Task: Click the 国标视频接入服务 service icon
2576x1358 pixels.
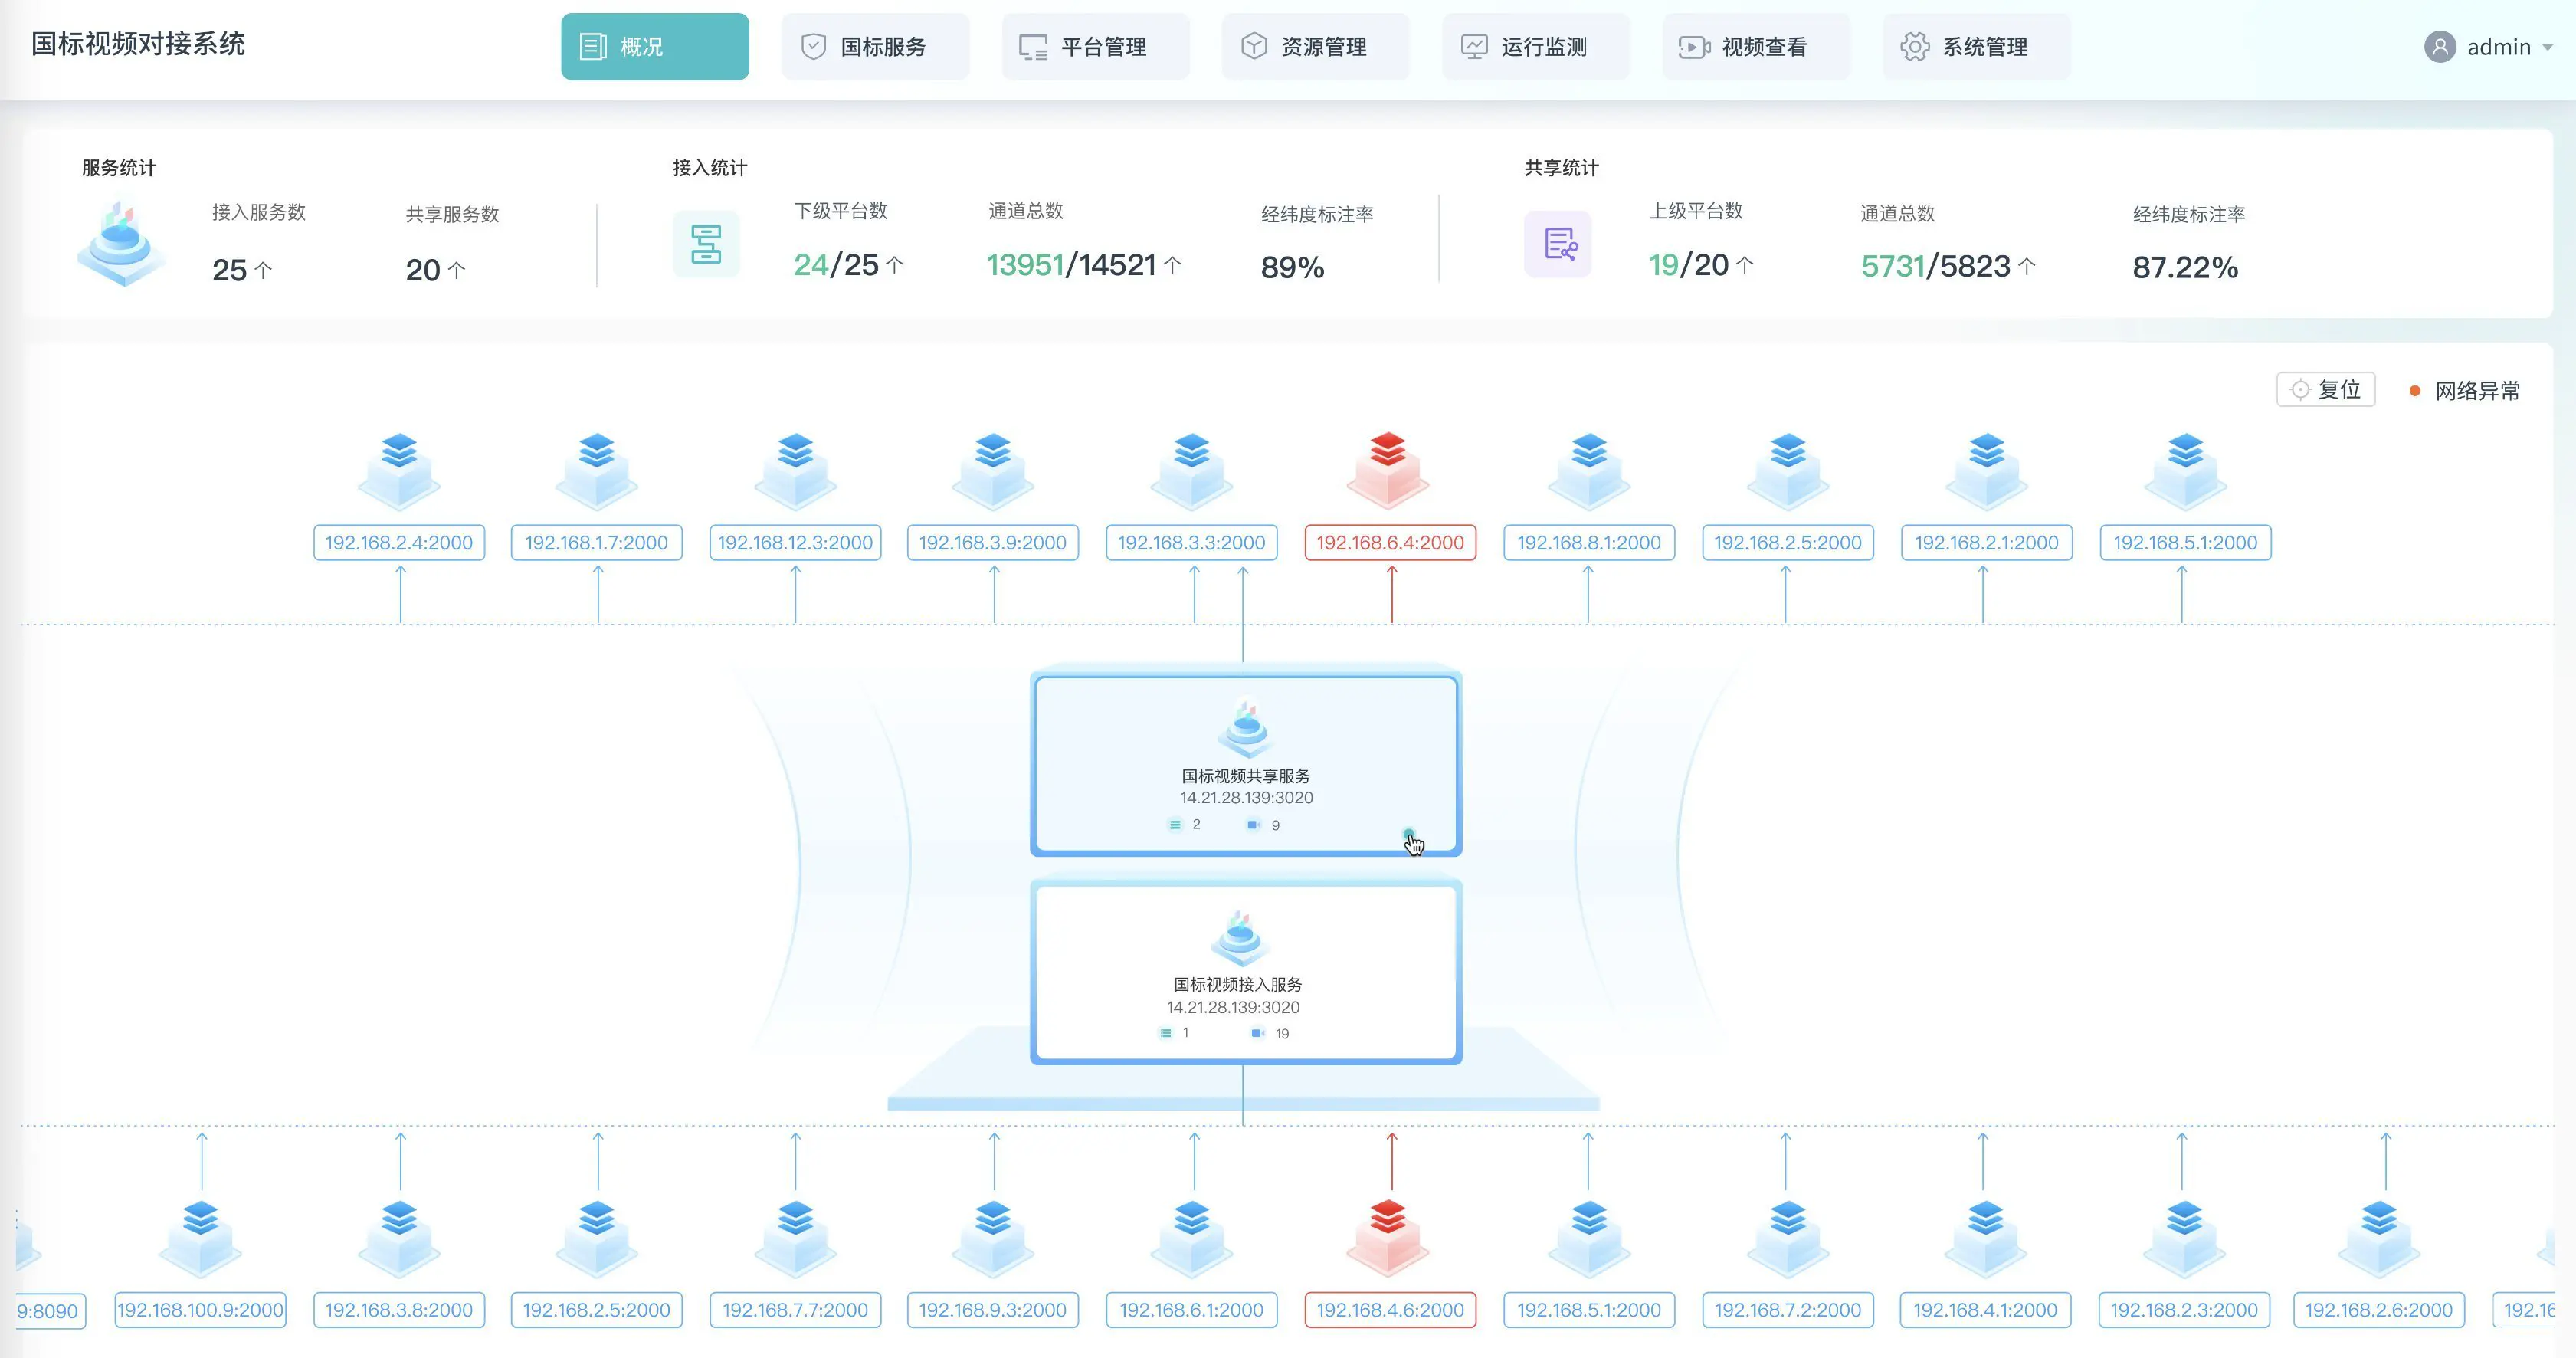Action: pos(1240,937)
